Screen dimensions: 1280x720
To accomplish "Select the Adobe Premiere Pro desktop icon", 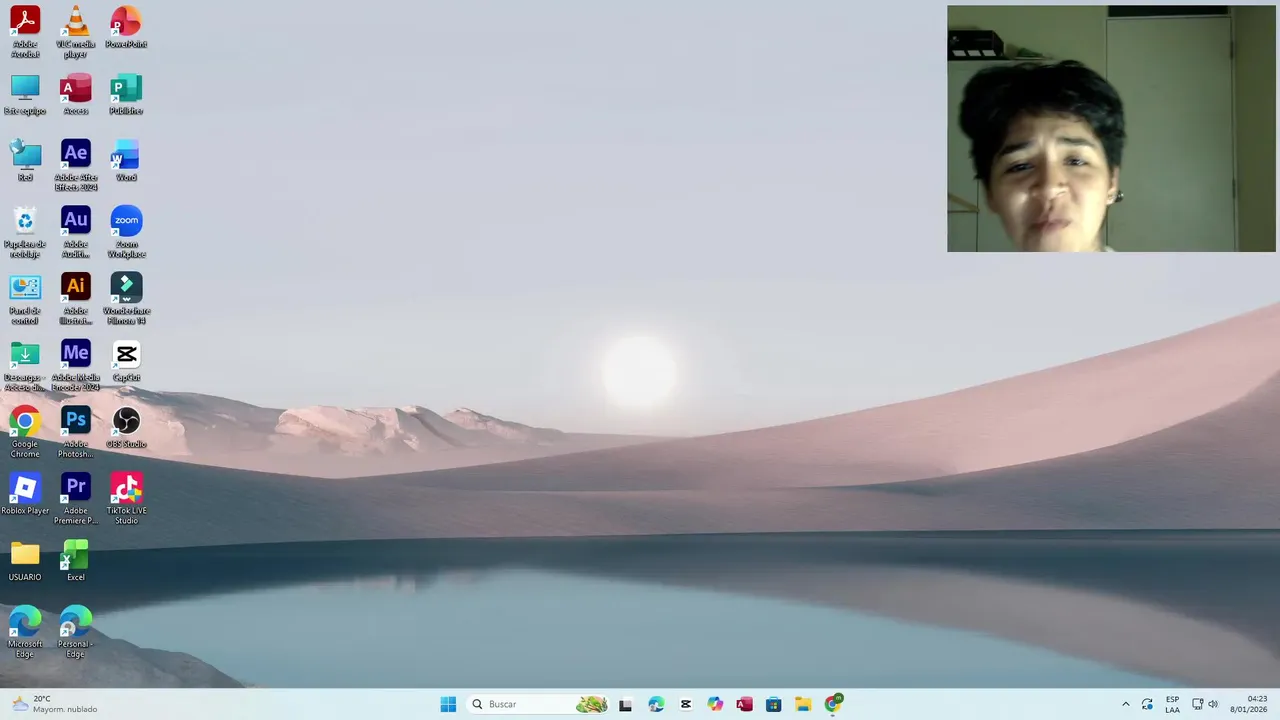I will pyautogui.click(x=76, y=498).
